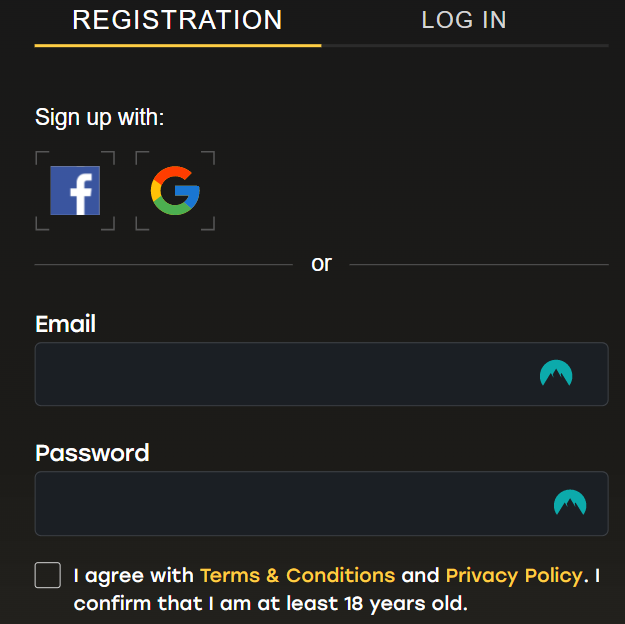Focus the Email input field
Image resolution: width=625 pixels, height=624 pixels.
(x=322, y=374)
